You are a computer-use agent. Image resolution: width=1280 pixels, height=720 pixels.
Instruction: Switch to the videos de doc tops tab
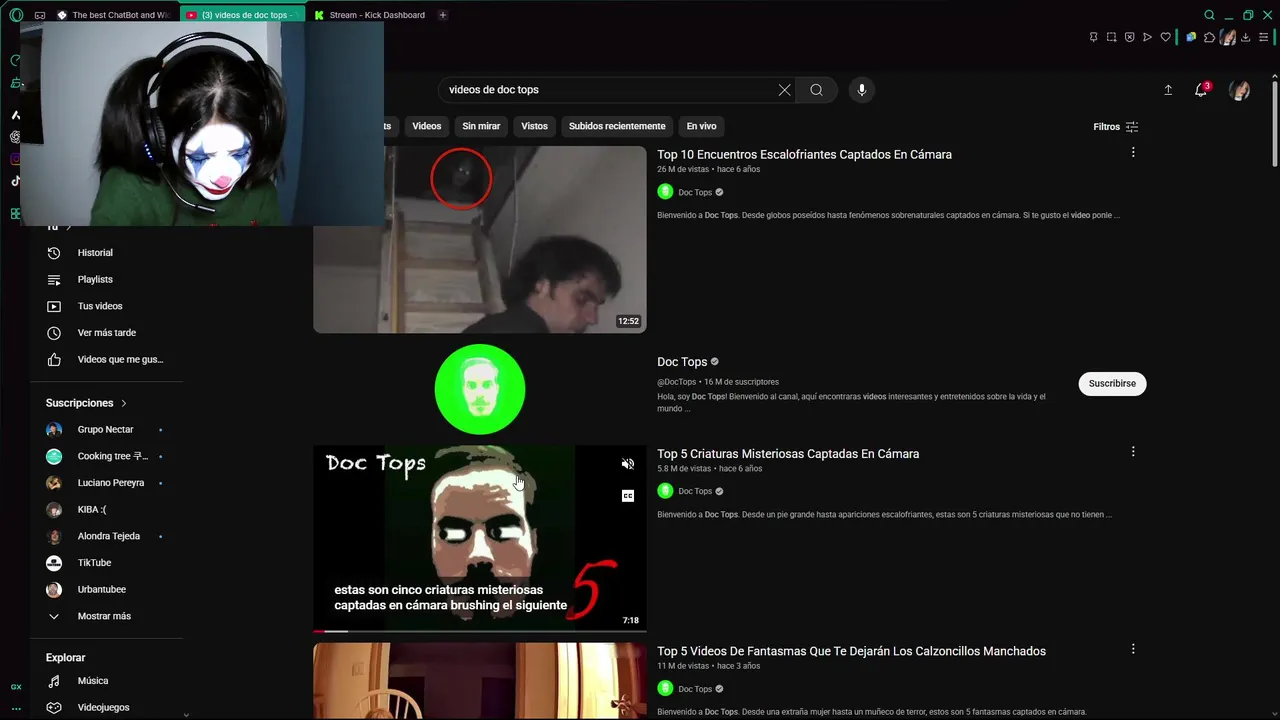[242, 15]
